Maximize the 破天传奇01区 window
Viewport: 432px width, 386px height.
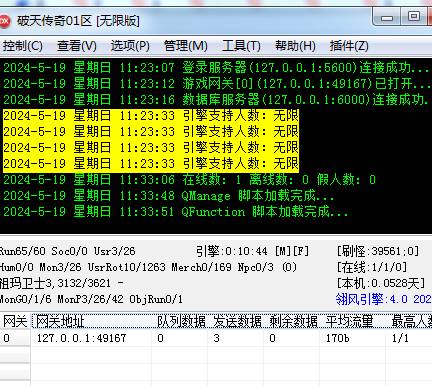414,17
